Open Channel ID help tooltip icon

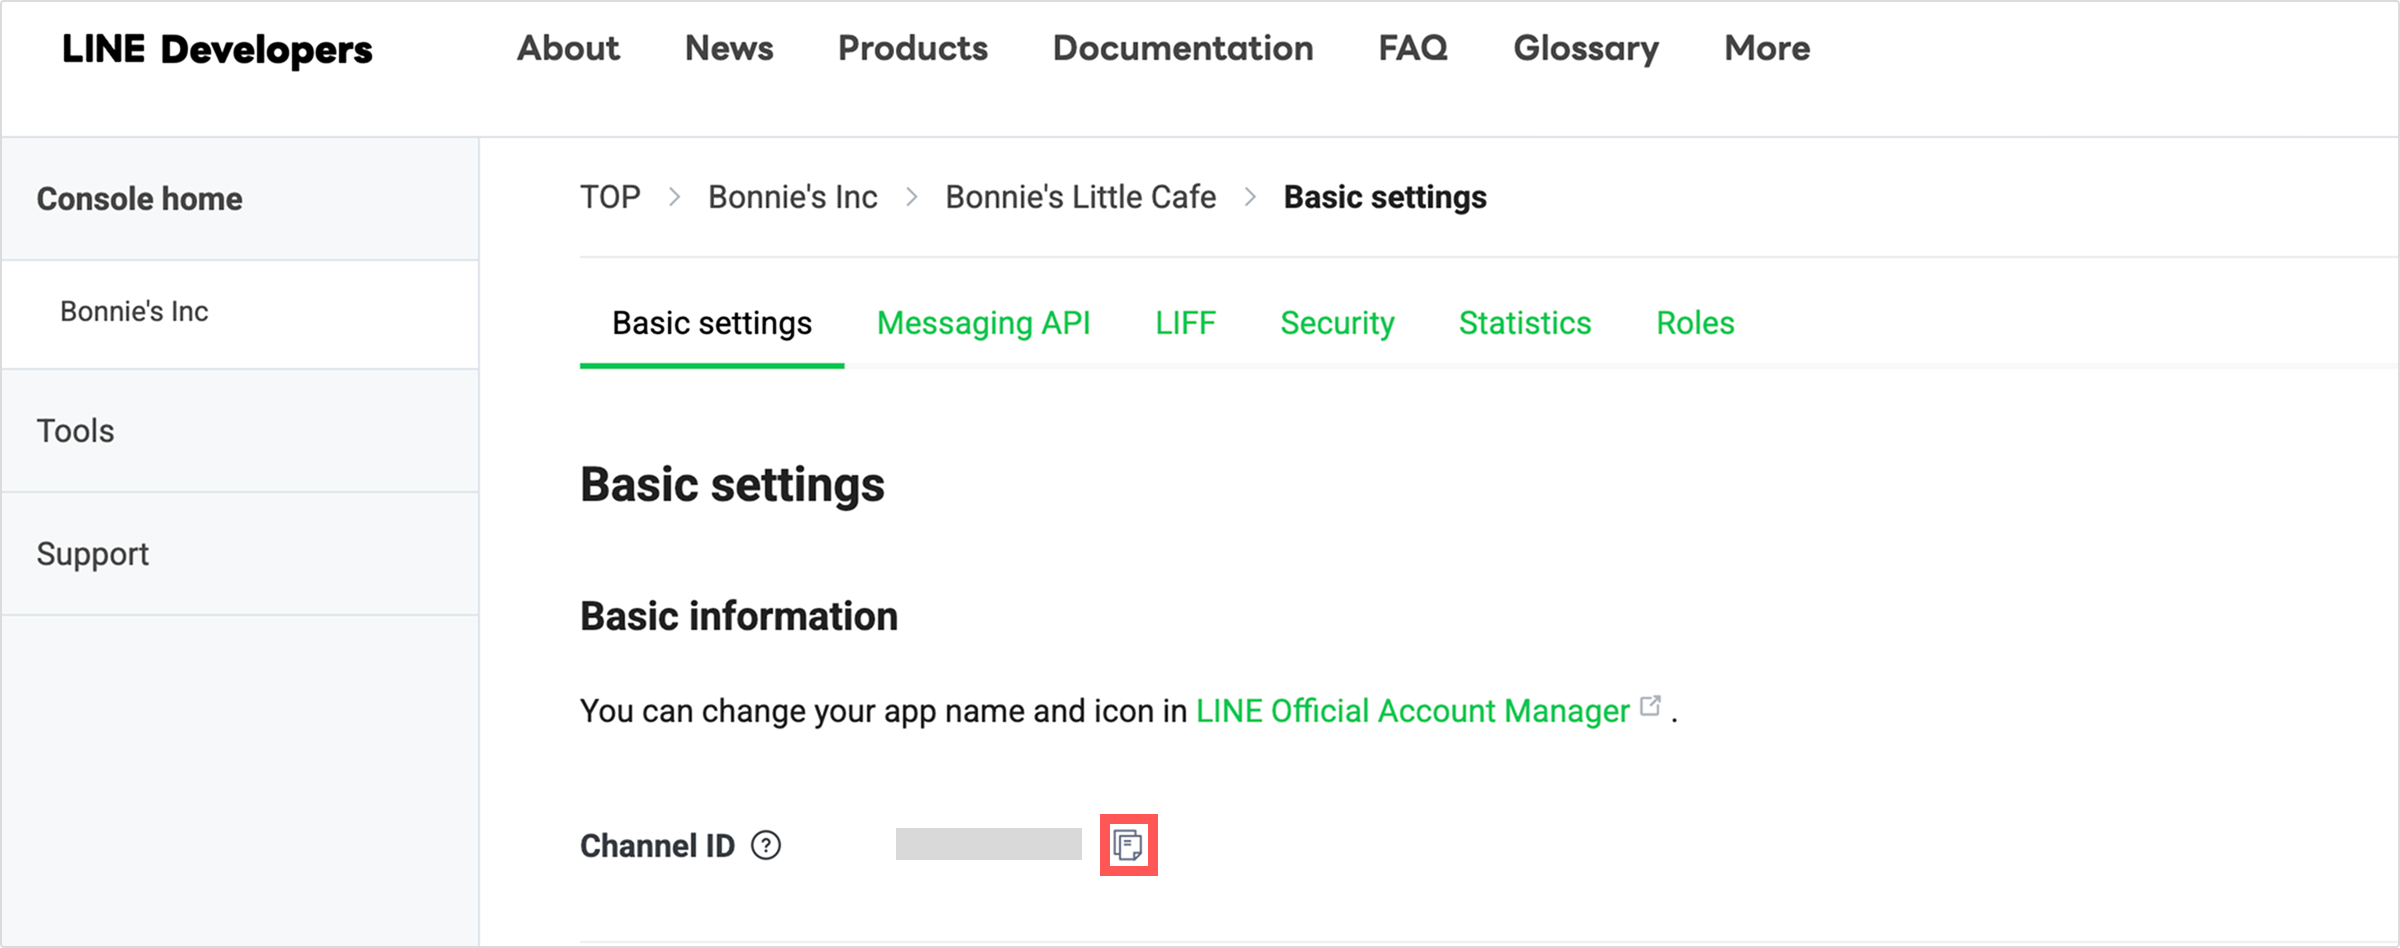click(x=766, y=846)
